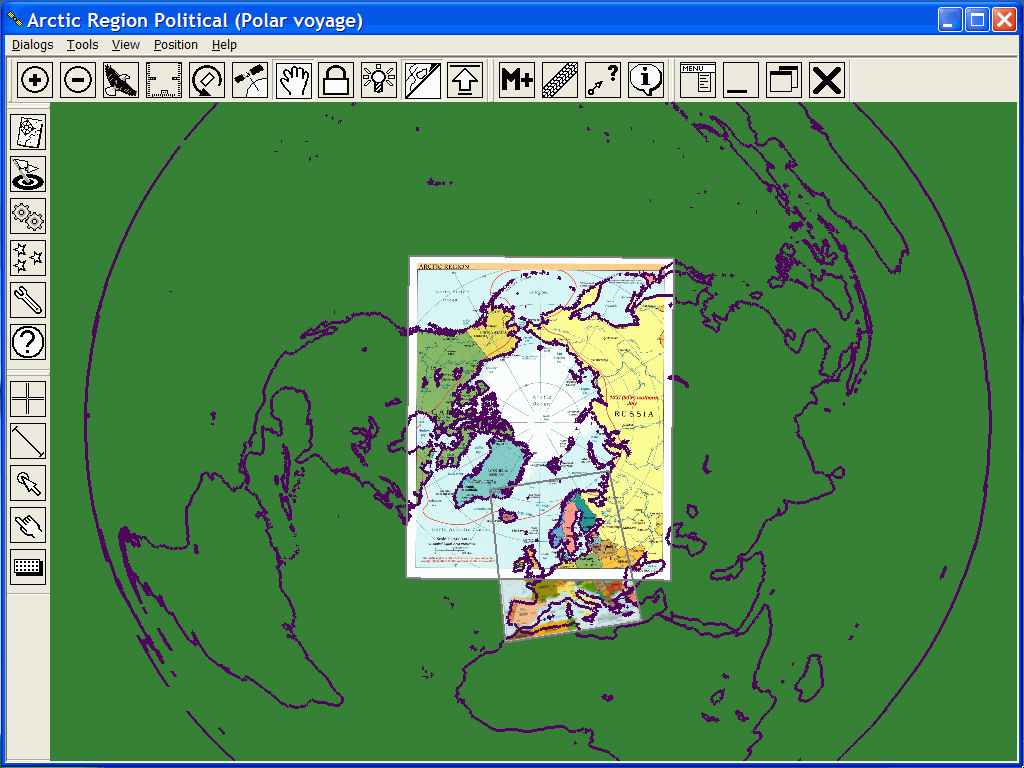Select the diagonal line measure tool
The width and height of the screenshot is (1024, 768).
[28, 441]
